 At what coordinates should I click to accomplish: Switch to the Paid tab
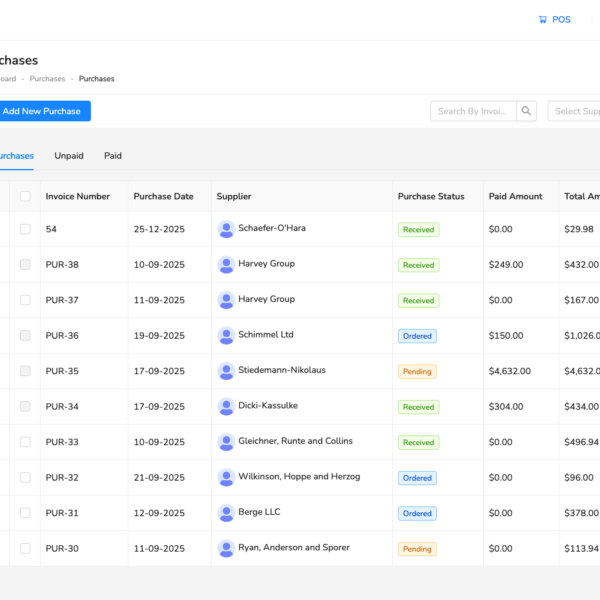pyautogui.click(x=113, y=156)
